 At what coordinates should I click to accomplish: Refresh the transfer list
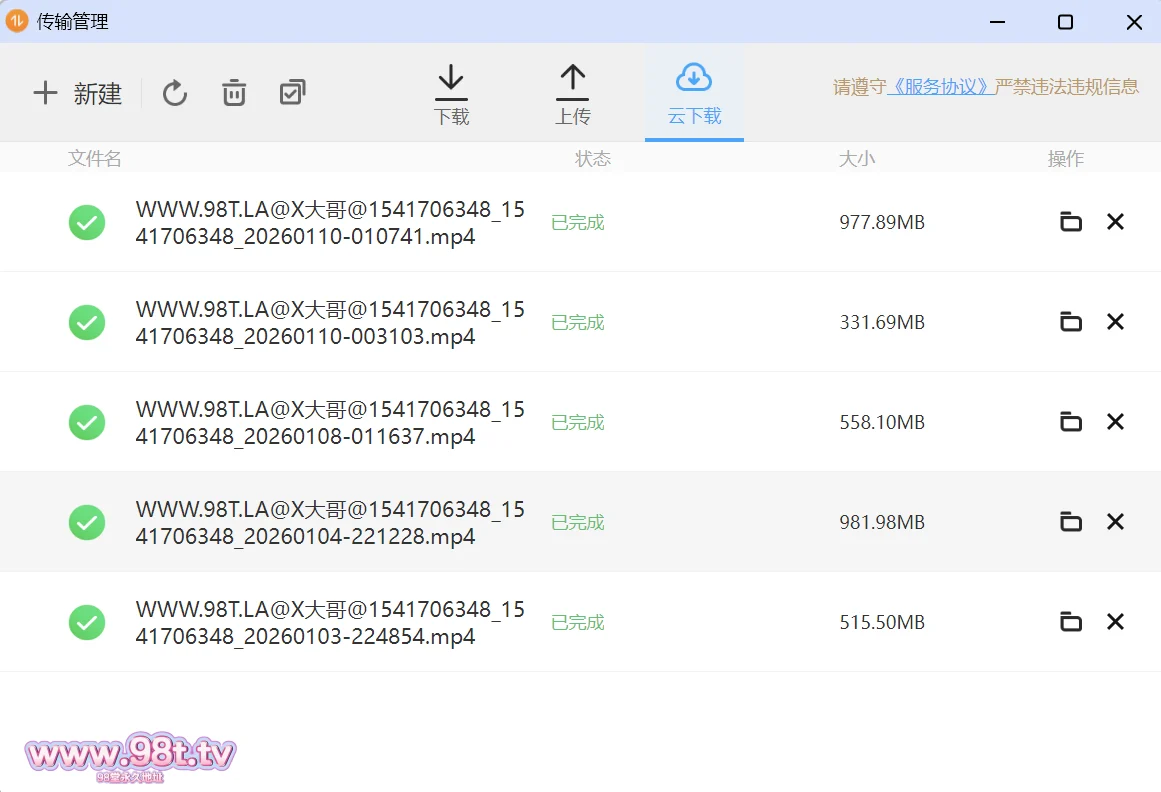(175, 94)
